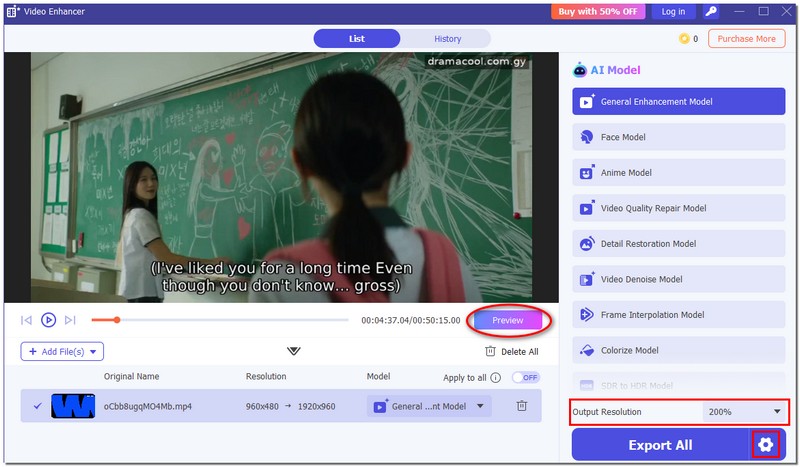Switch to the History tab
Image resolution: width=800 pixels, height=467 pixels.
[447, 39]
